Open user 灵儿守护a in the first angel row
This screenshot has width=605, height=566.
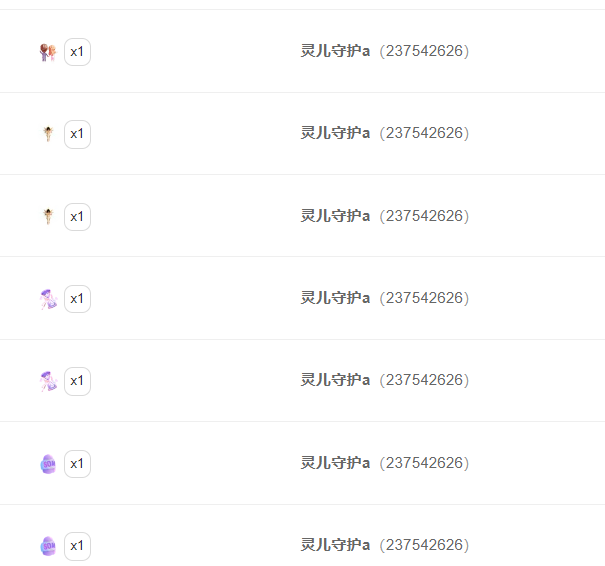click(x=335, y=133)
